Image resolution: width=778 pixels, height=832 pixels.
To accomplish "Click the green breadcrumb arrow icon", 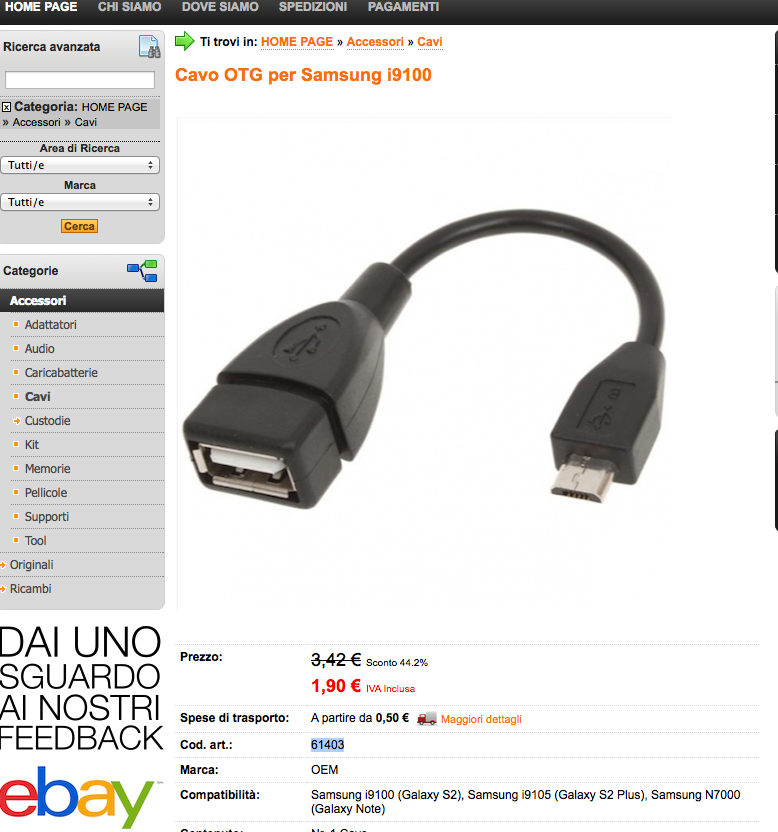I will pyautogui.click(x=185, y=41).
